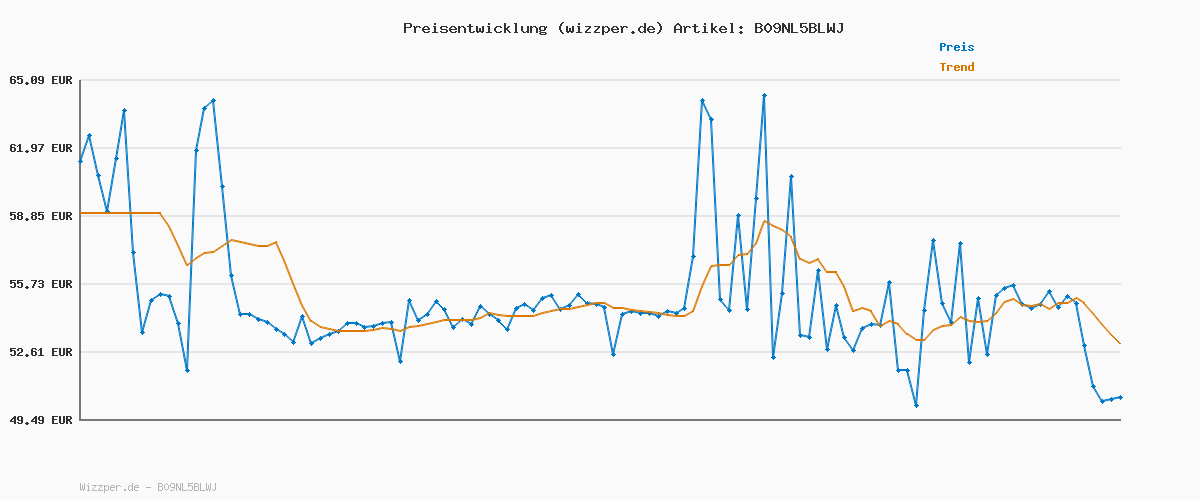Click the orange 'Trend' legend label
The image size is (1200, 500).
956,67
